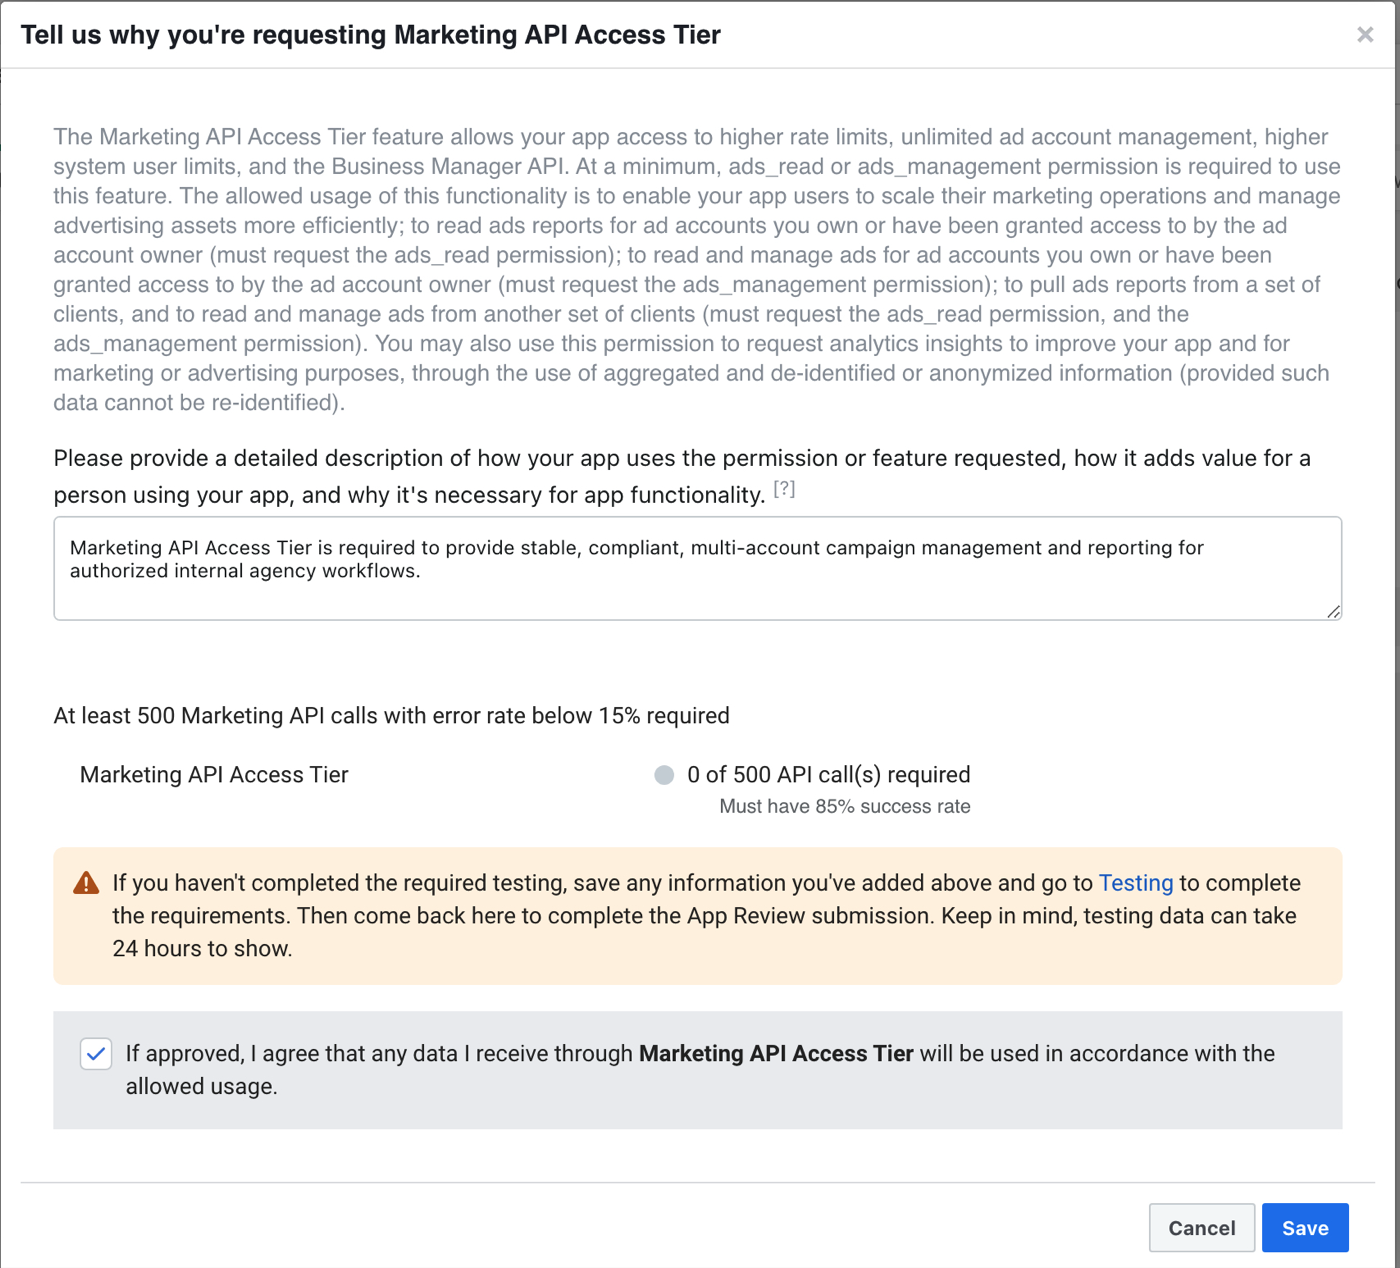
Task: Untick the allowed usage agreement checkbox
Action: (x=96, y=1054)
